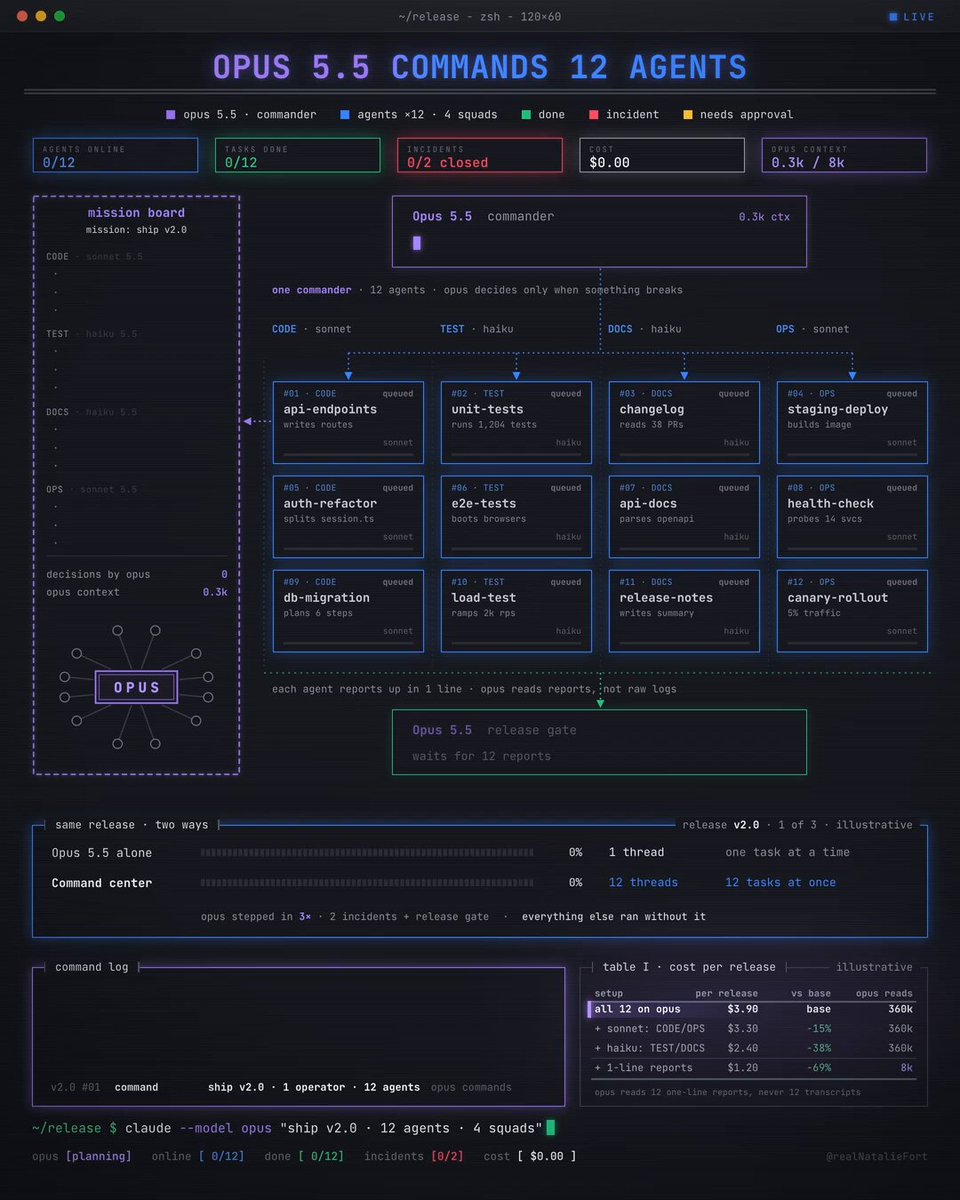Click the LIVE indicator in the title bar
This screenshot has height=1200, width=960.
[911, 16]
